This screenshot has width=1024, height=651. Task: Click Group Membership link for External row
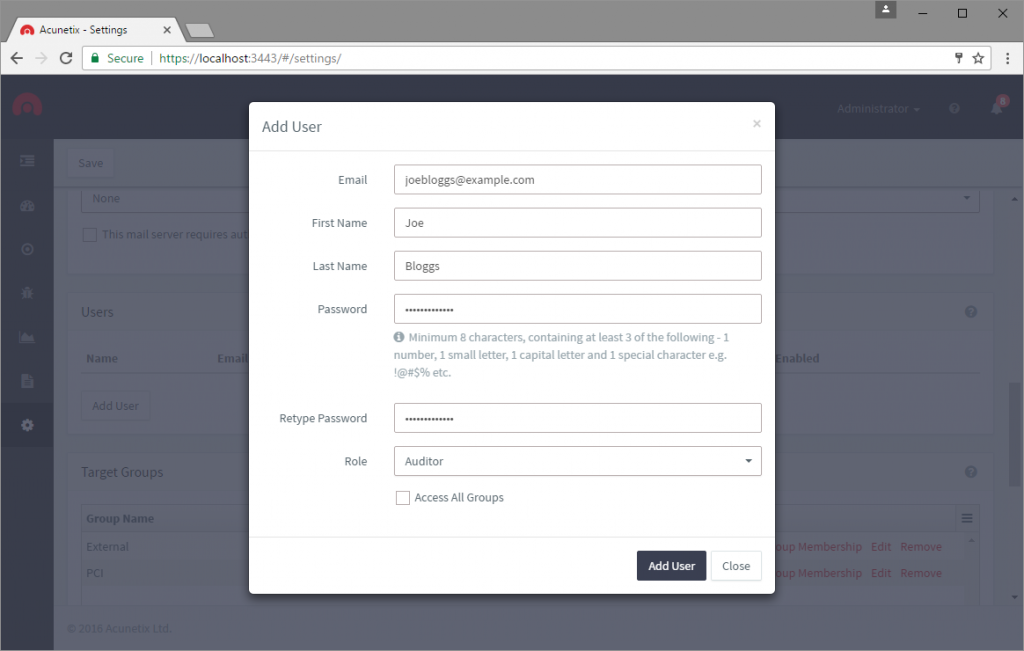click(819, 547)
